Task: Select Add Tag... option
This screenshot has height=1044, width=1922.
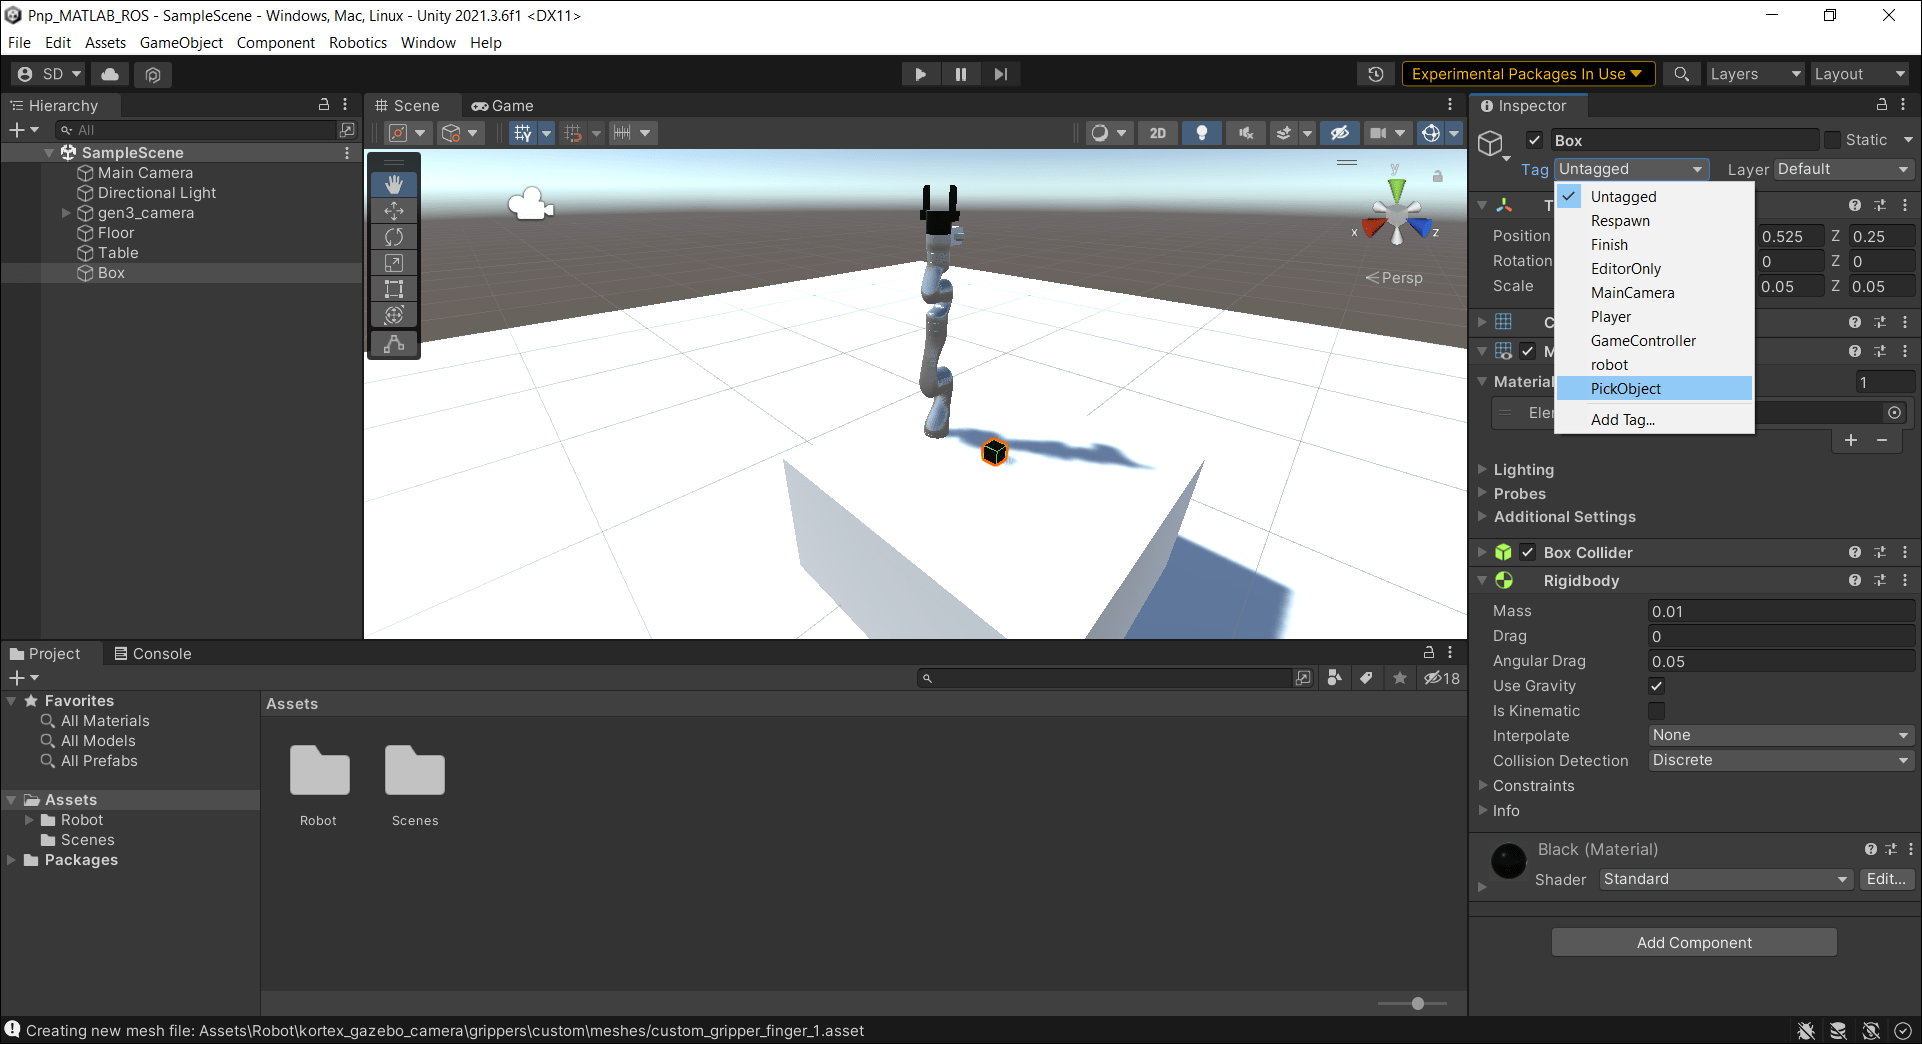Action: 1654,420
